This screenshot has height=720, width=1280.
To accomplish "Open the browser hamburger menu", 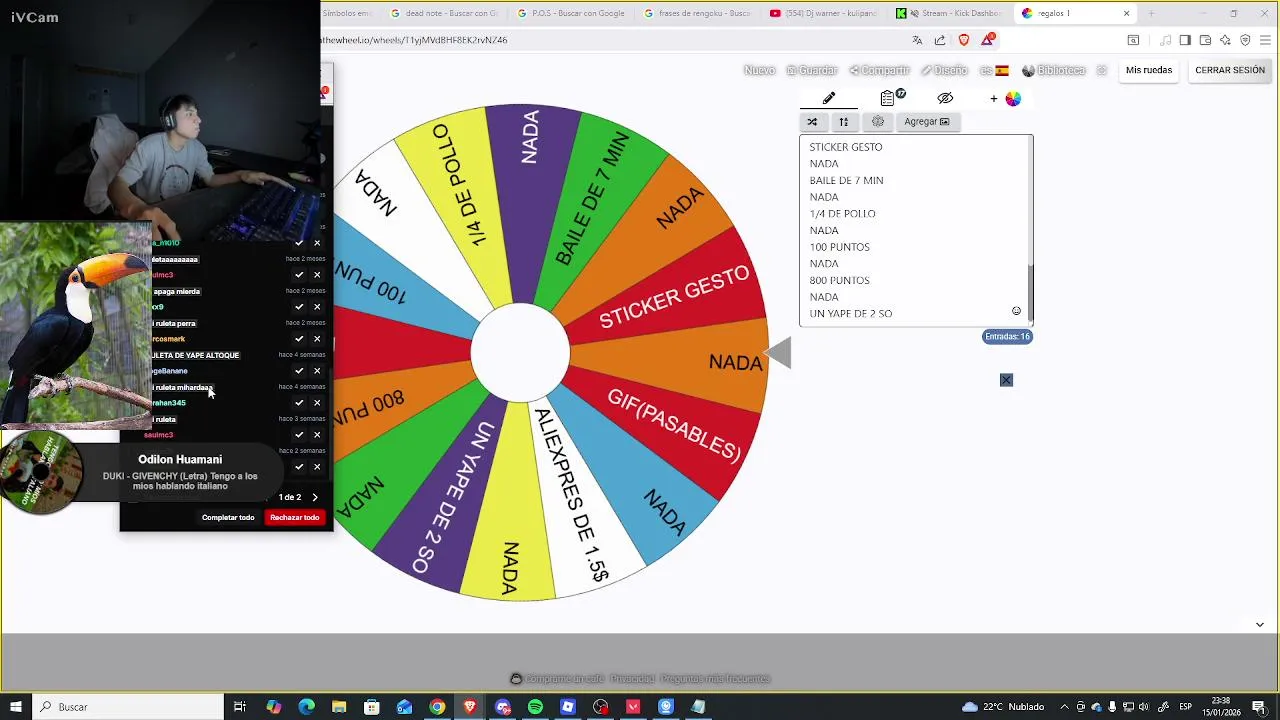I will click(1265, 40).
